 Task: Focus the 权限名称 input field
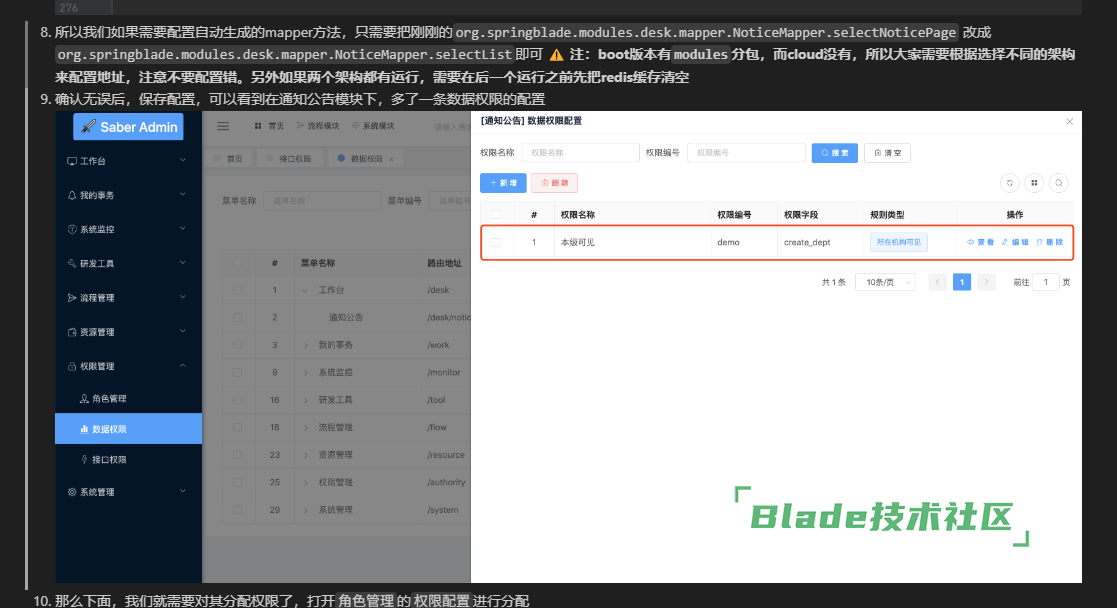click(581, 153)
